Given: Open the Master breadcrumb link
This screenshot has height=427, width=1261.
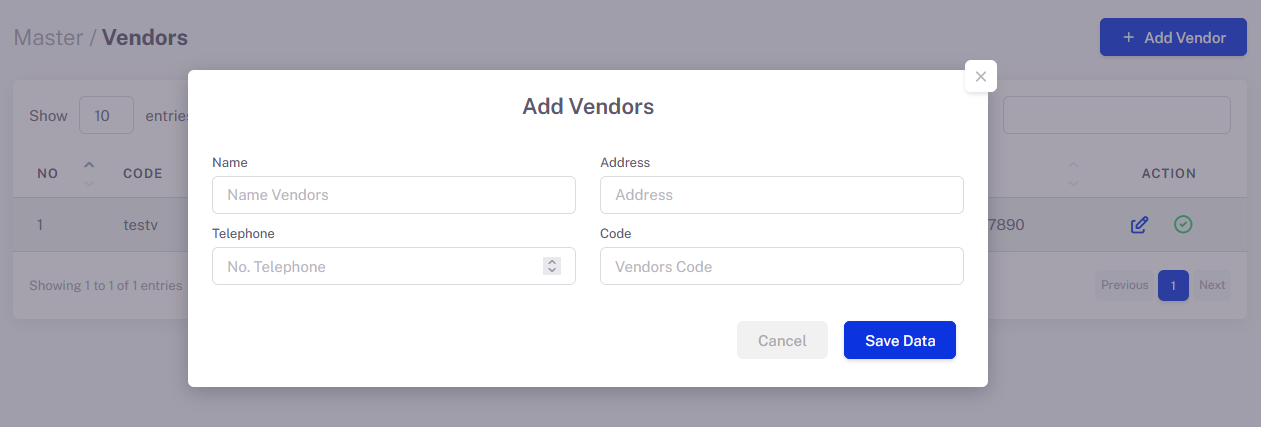Looking at the screenshot, I should click(x=48, y=38).
